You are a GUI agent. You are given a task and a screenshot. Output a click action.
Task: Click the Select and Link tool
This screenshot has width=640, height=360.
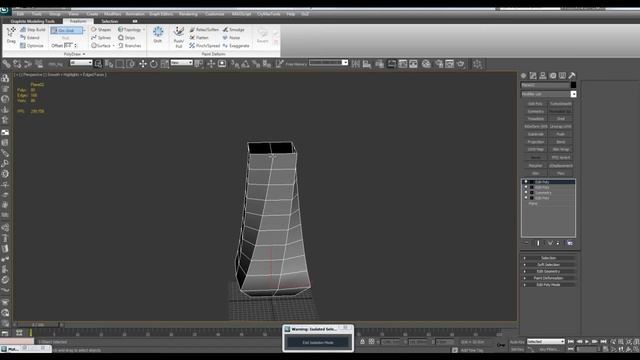click(x=7, y=64)
